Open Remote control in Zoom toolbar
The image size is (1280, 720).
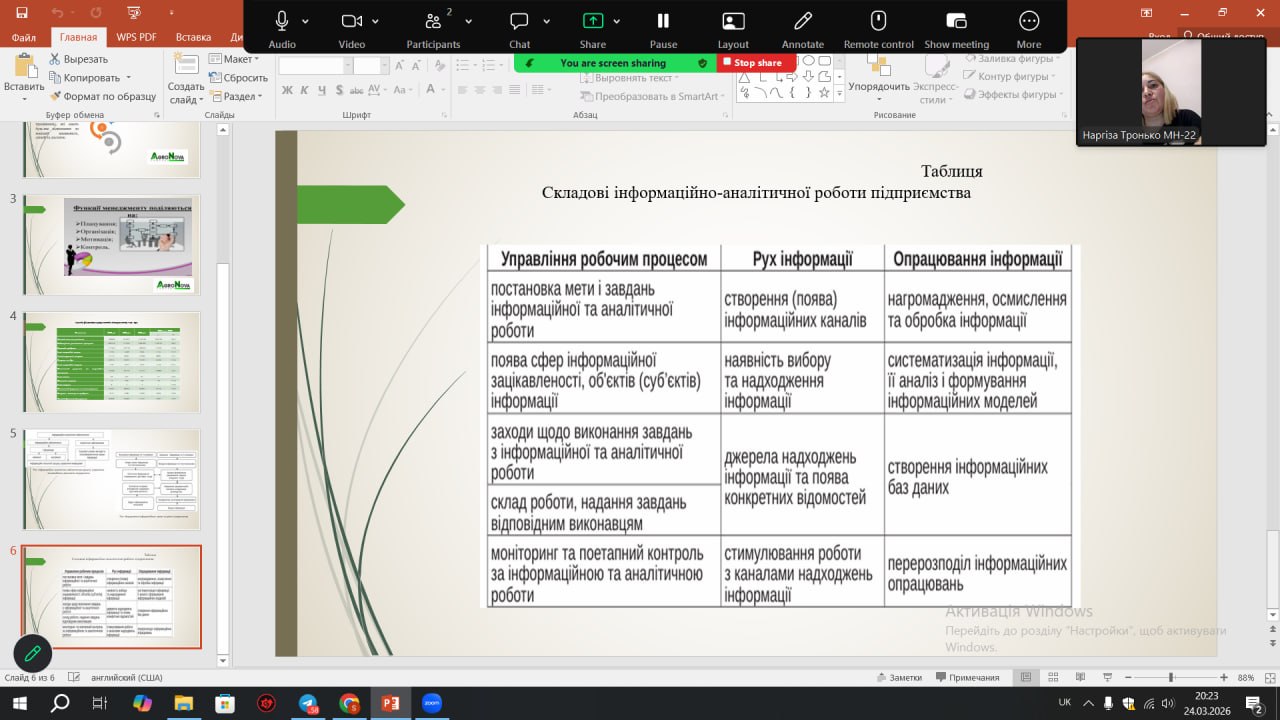point(878,22)
